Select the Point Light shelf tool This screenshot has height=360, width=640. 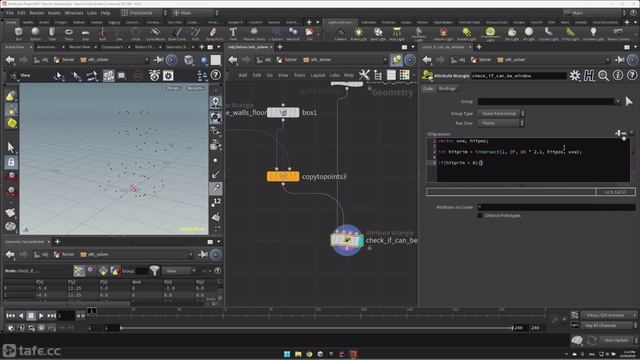click(359, 34)
